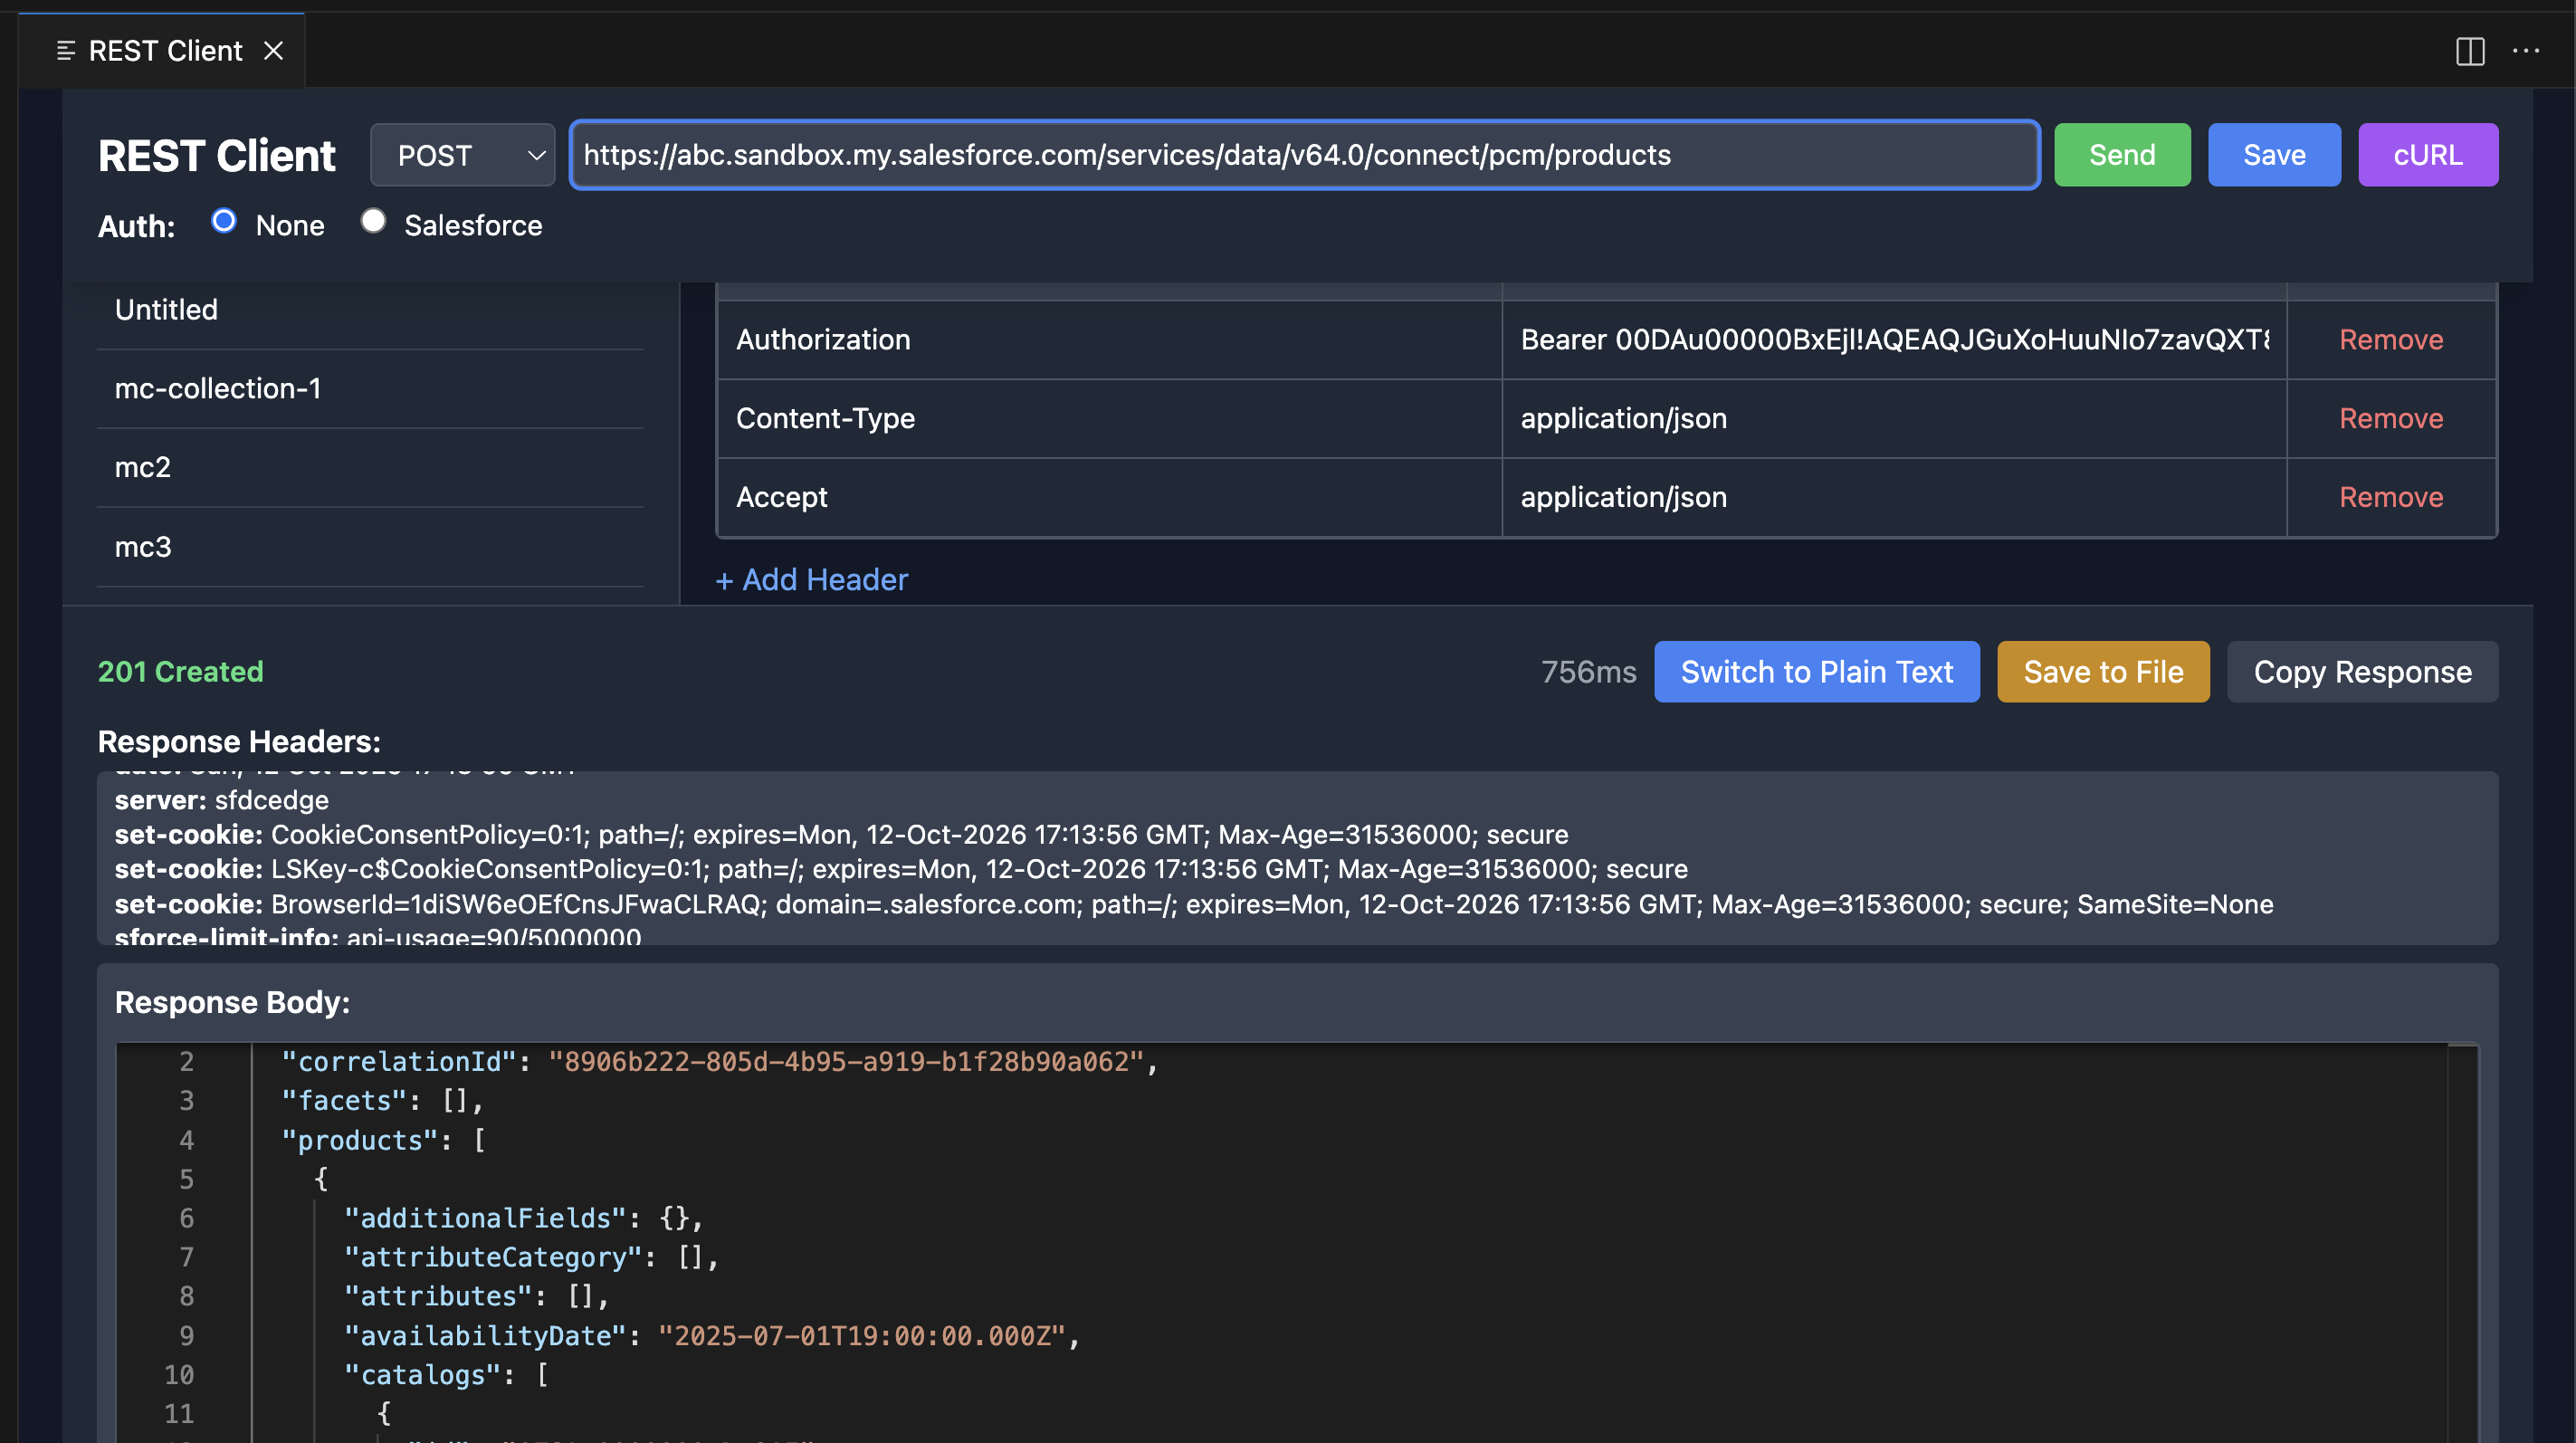The width and height of the screenshot is (2576, 1443).
Task: Click the blue Save button
Action: pos(2273,155)
